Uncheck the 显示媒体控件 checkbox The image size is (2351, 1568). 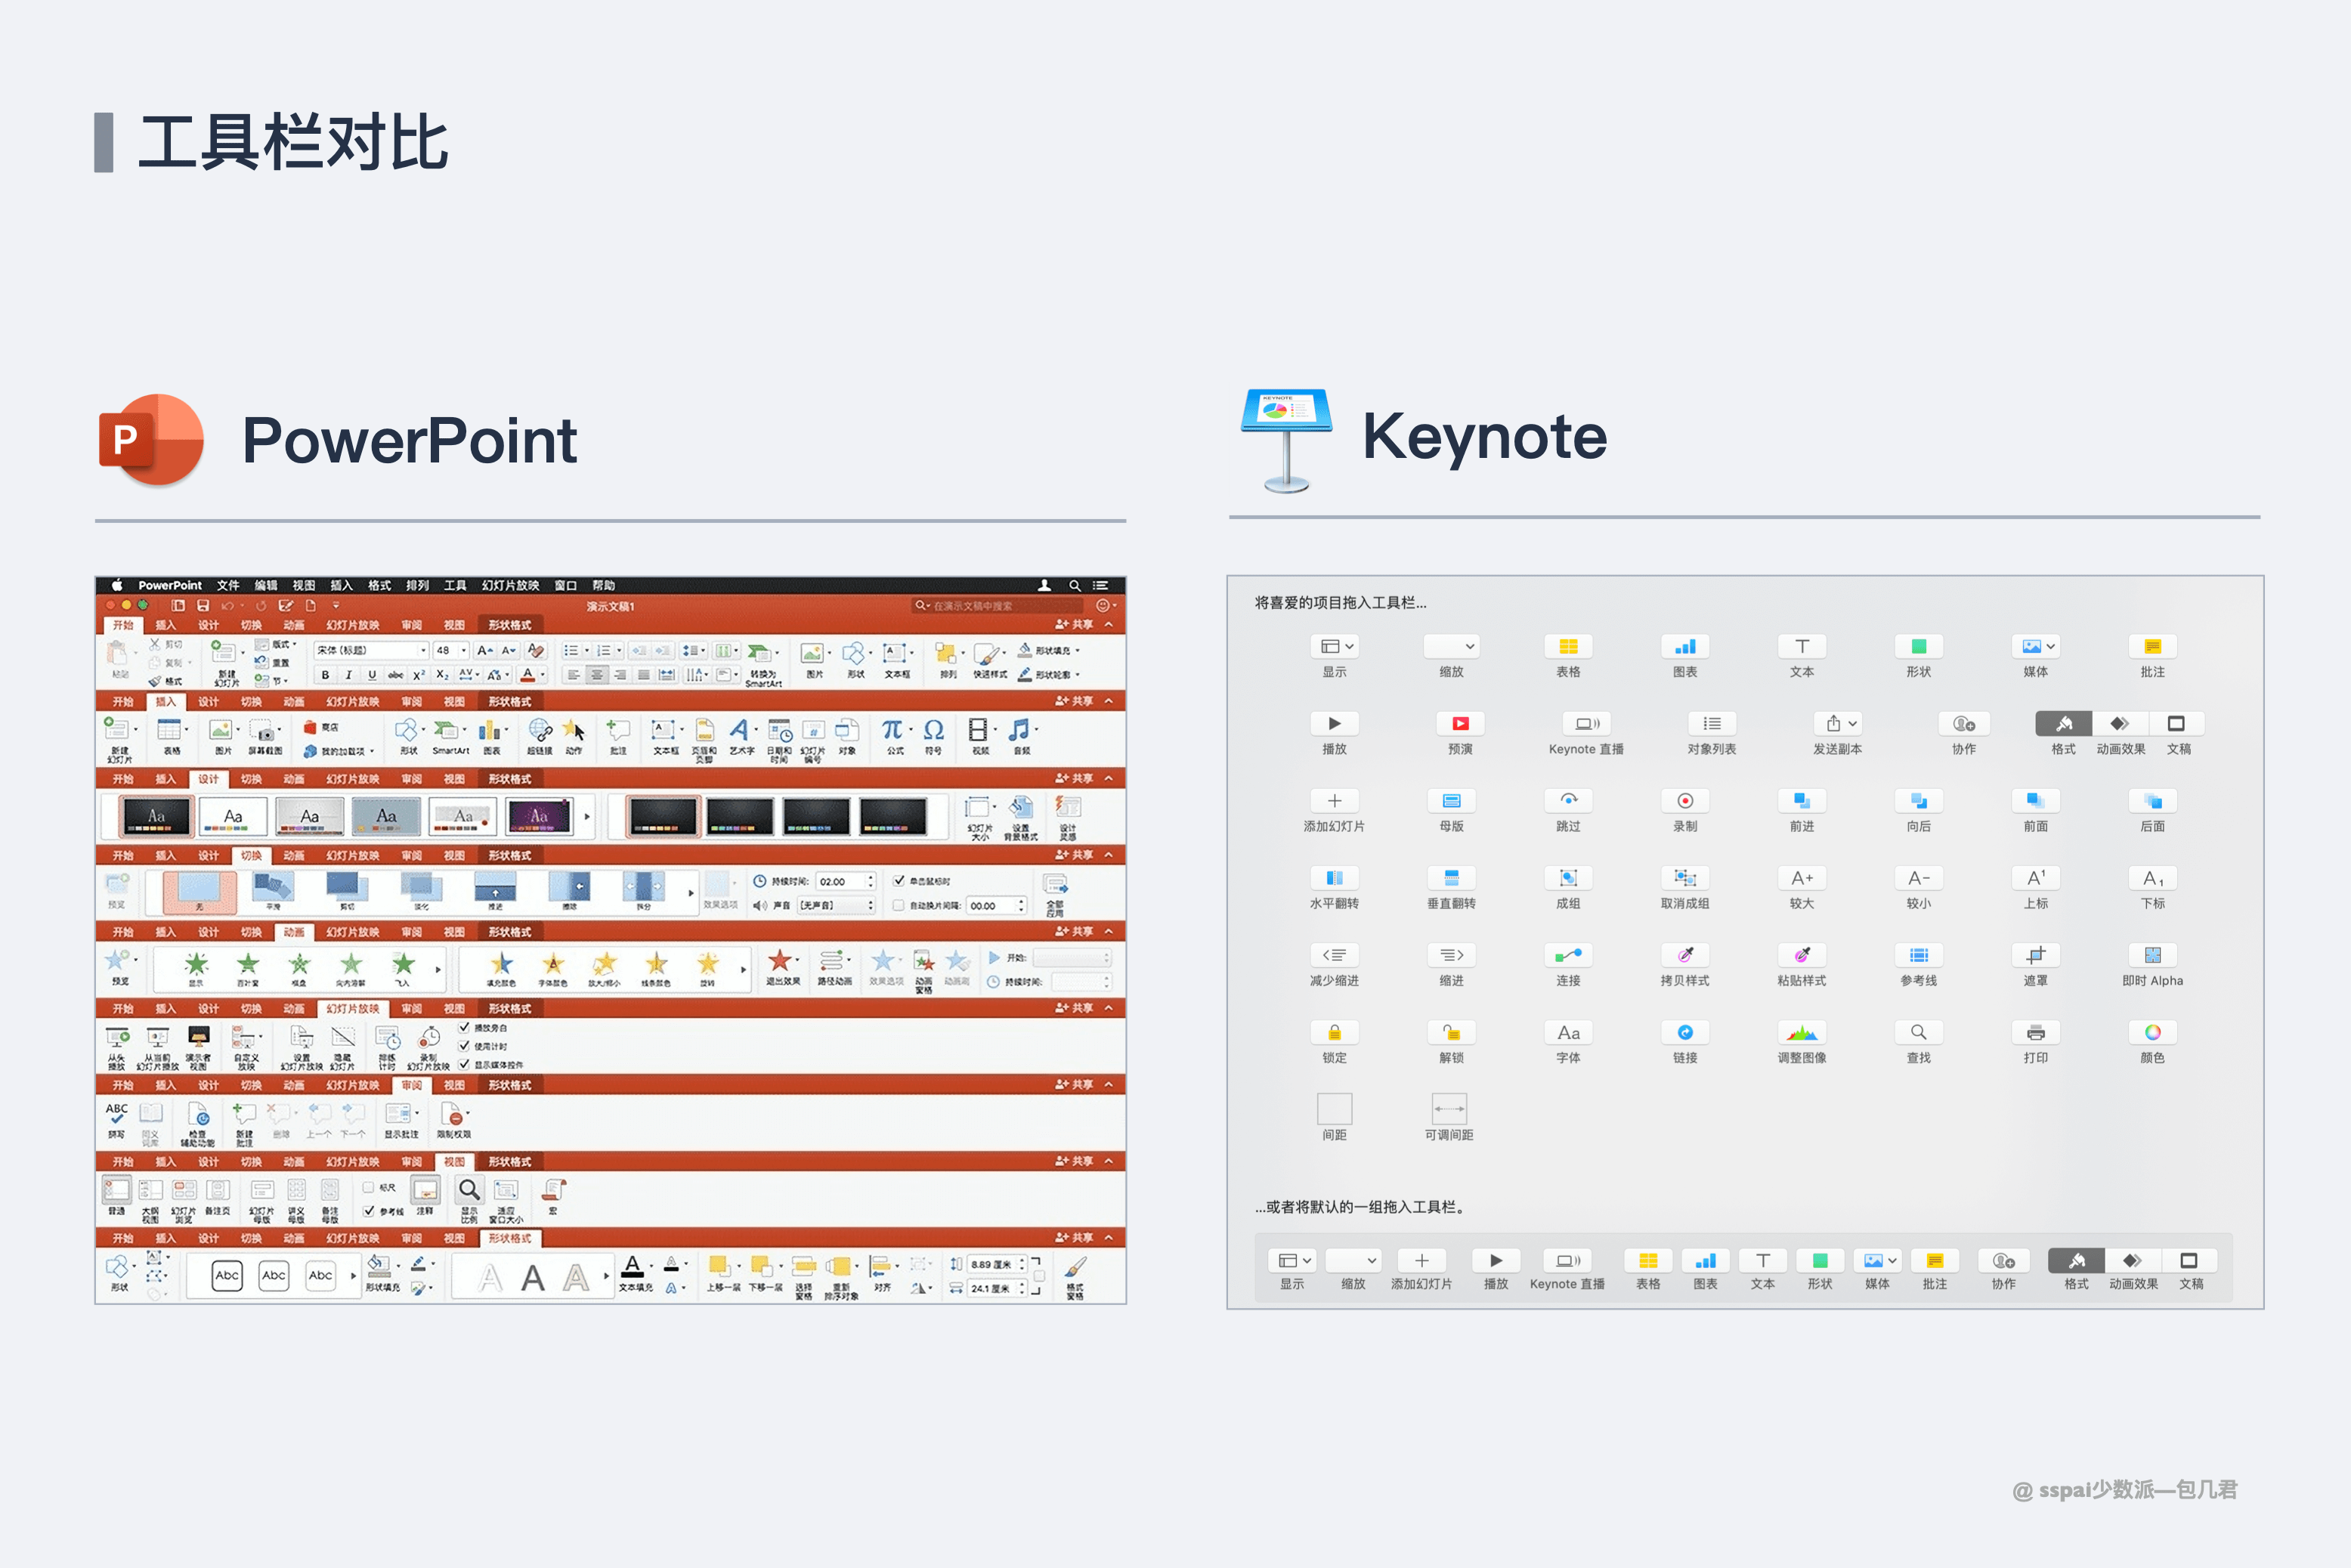(x=464, y=1064)
